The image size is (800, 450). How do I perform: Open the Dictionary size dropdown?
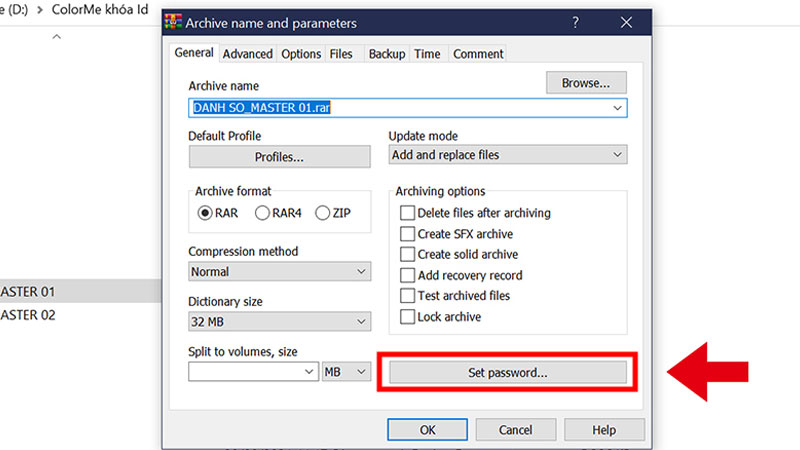(x=279, y=322)
